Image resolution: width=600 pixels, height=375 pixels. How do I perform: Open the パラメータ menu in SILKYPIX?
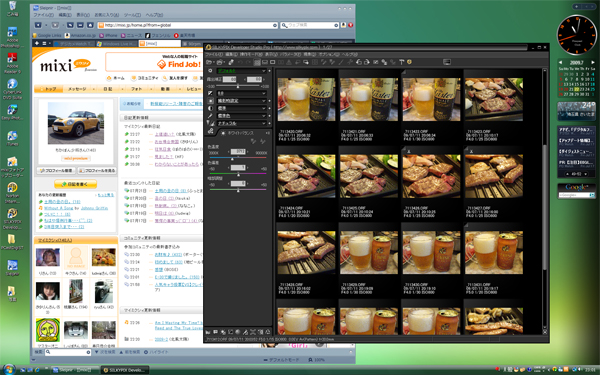290,54
